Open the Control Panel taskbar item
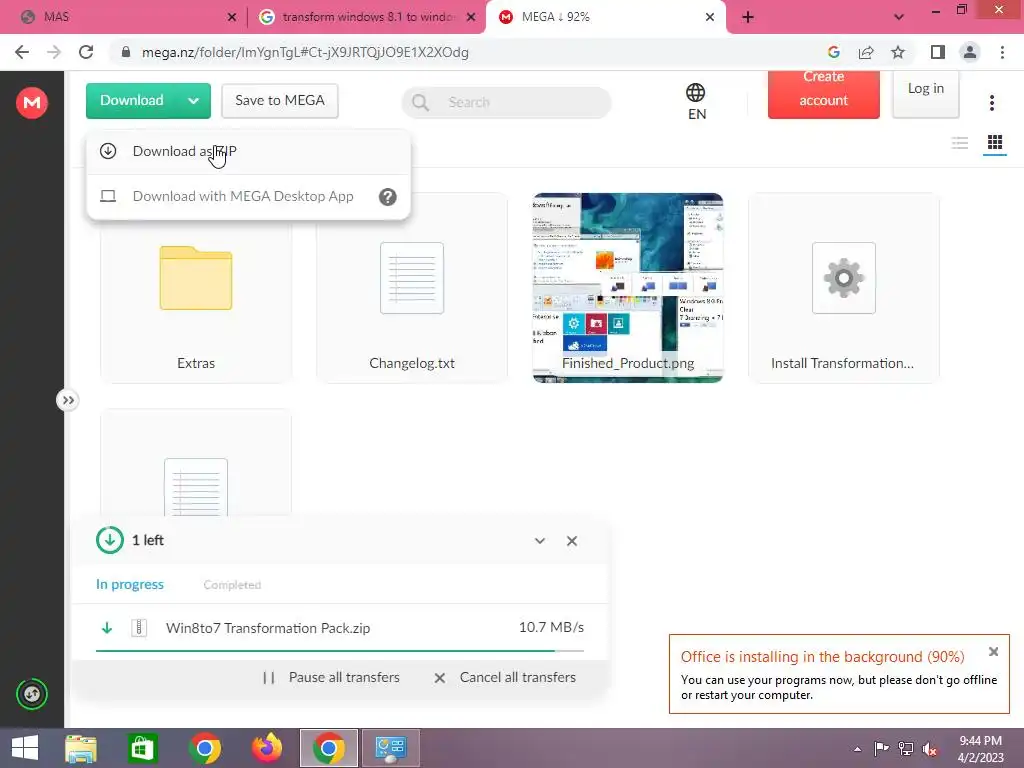The width and height of the screenshot is (1024, 768). [391, 748]
